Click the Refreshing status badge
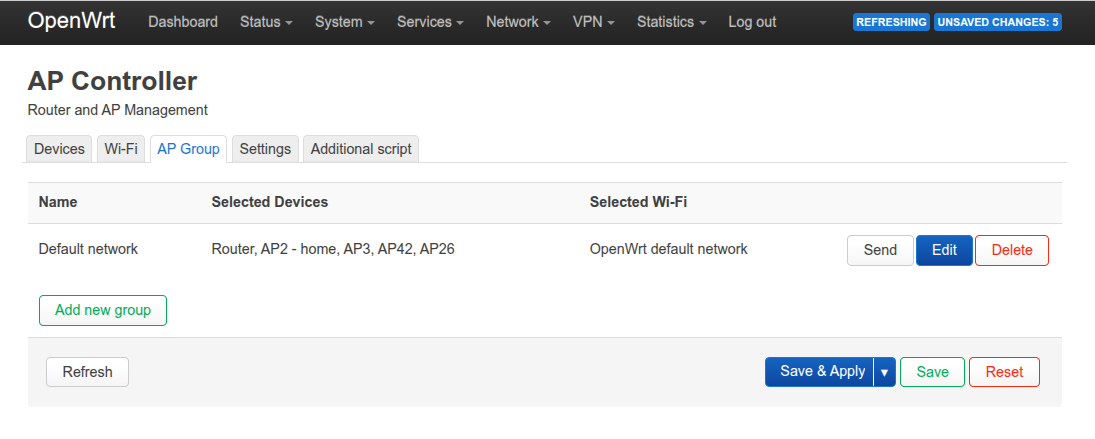 (891, 22)
